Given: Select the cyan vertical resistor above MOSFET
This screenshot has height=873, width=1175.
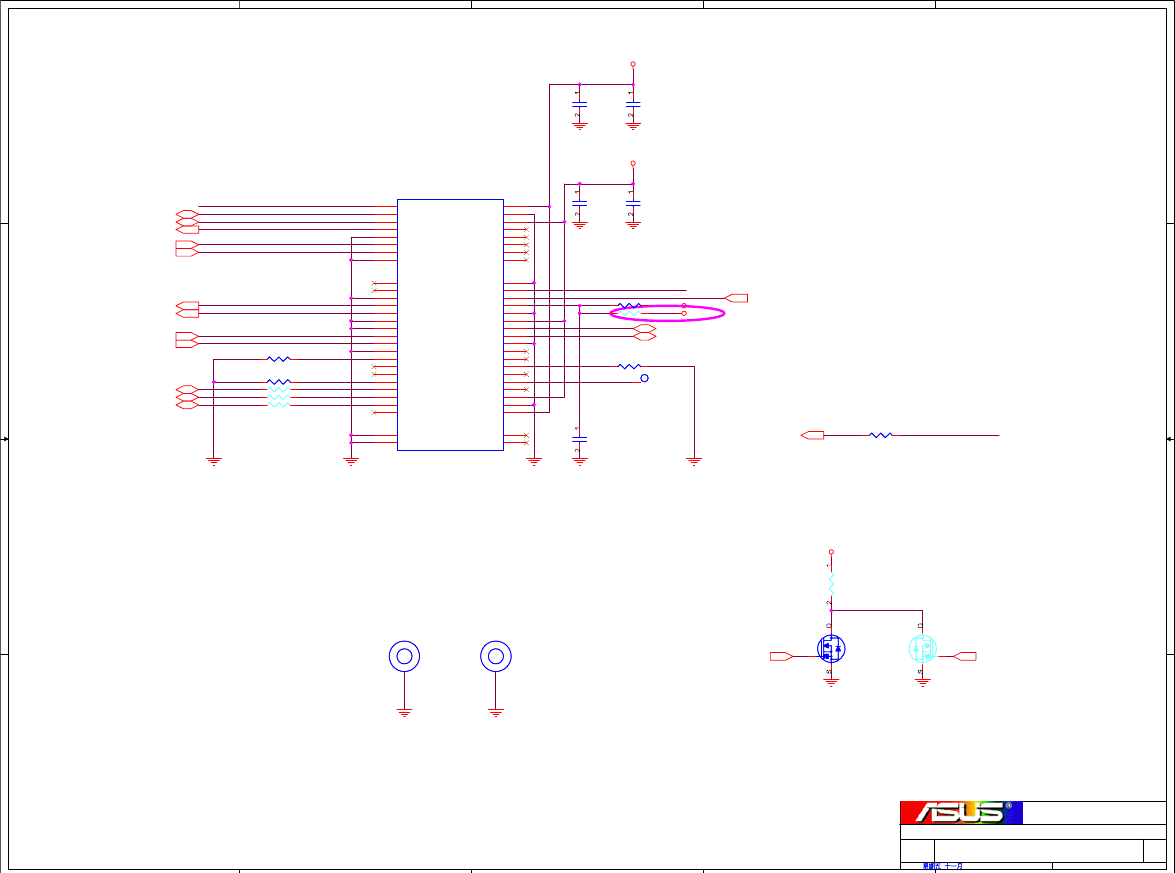Looking at the screenshot, I should coord(831,584).
